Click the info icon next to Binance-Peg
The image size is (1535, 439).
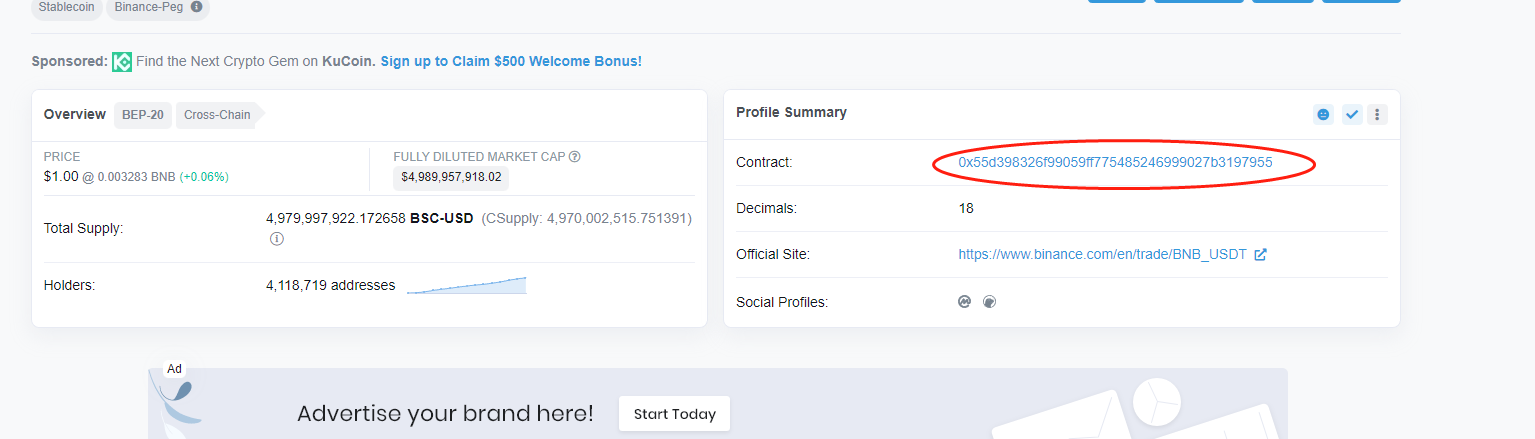(x=196, y=6)
